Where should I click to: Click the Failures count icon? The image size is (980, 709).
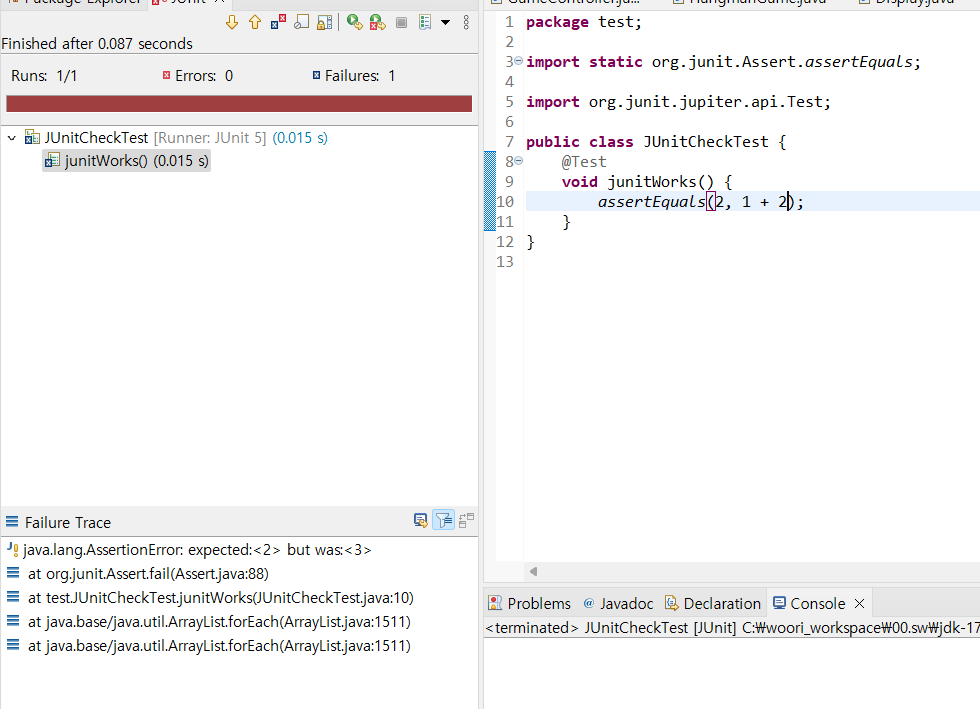click(316, 76)
